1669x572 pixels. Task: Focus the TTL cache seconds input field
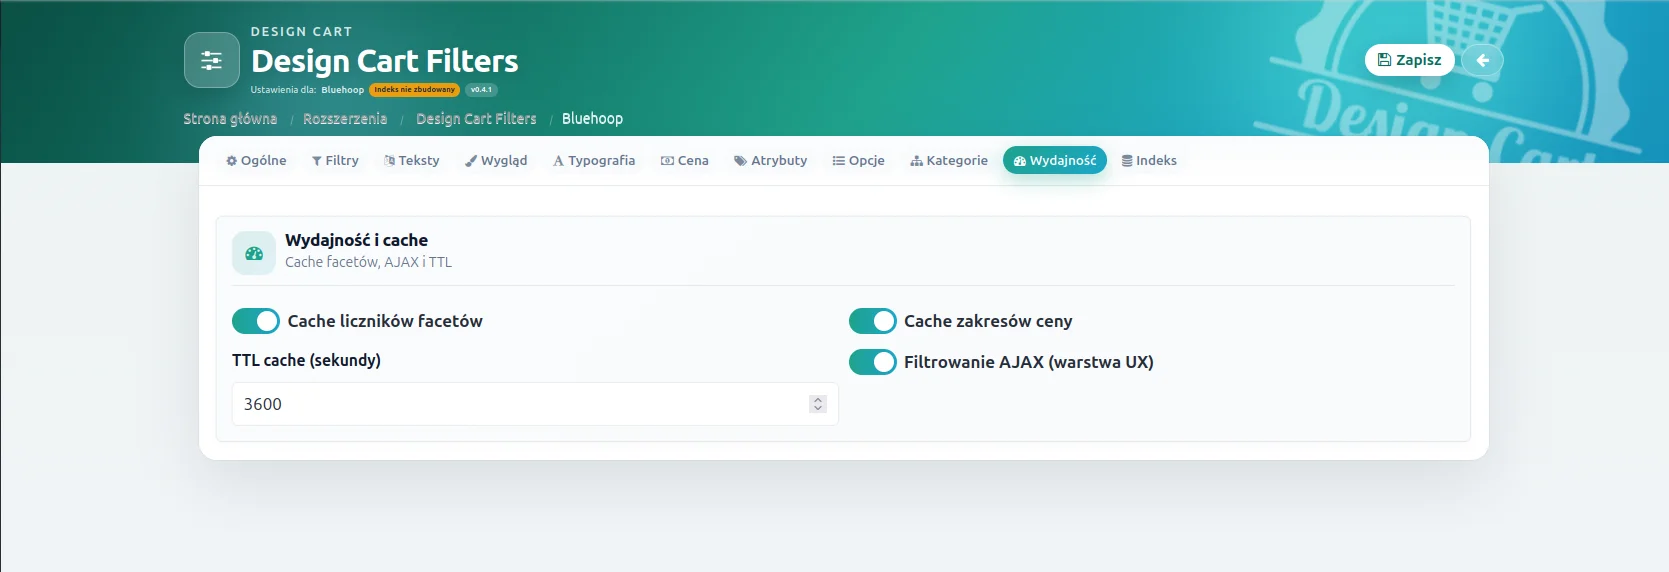(535, 404)
